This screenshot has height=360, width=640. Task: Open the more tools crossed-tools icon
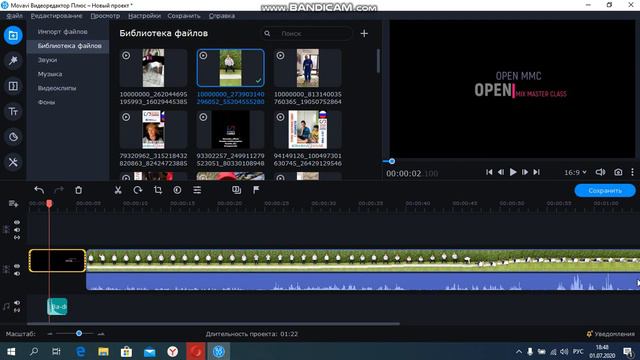[13, 162]
